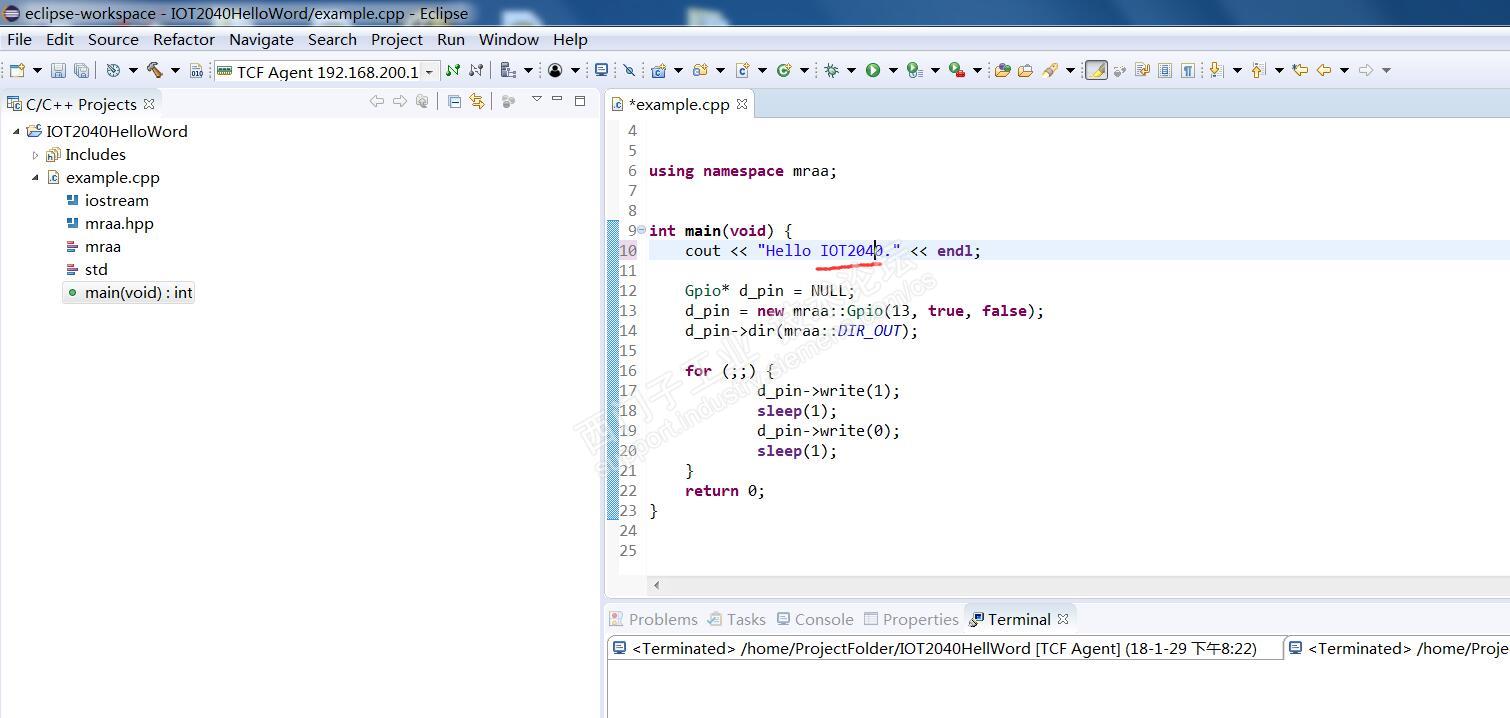Switch to the Problems tab
The image size is (1510, 718).
653,619
